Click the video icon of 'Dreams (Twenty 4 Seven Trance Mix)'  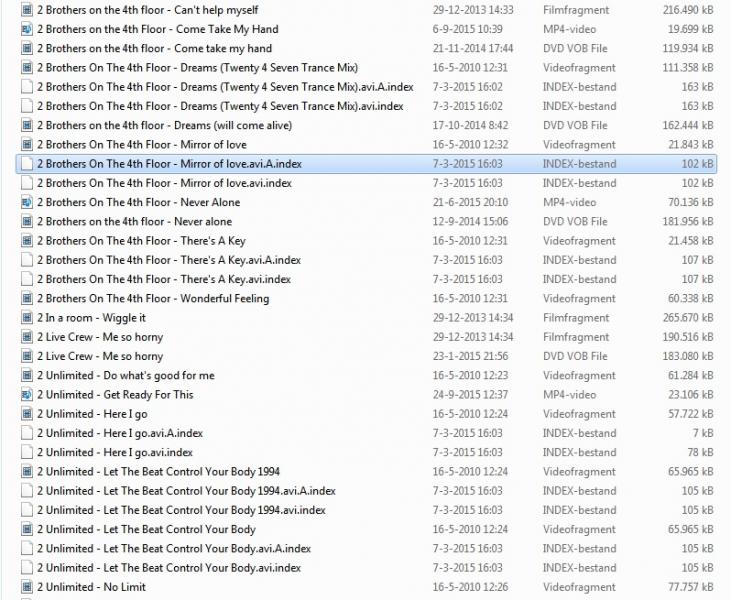(x=27, y=68)
